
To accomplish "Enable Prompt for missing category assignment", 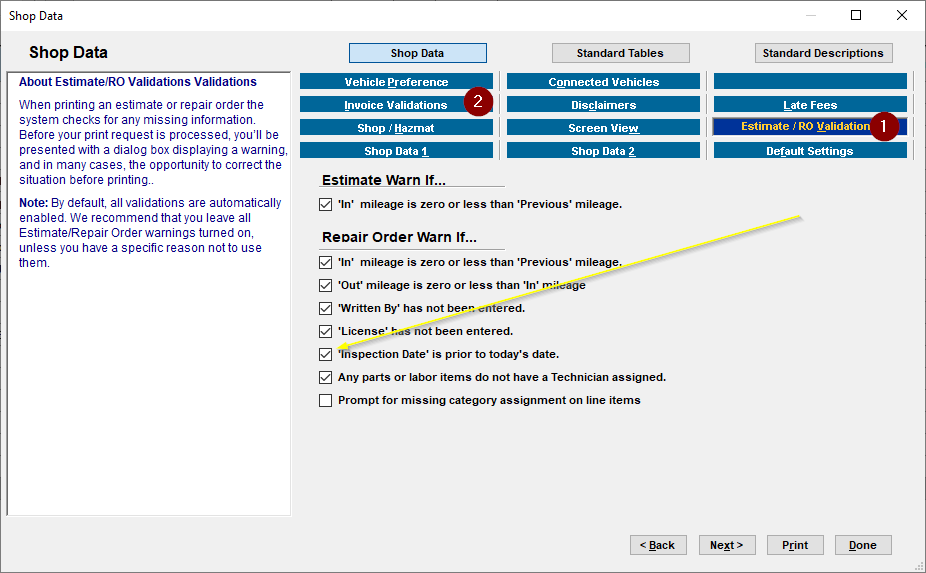I will (x=325, y=401).
